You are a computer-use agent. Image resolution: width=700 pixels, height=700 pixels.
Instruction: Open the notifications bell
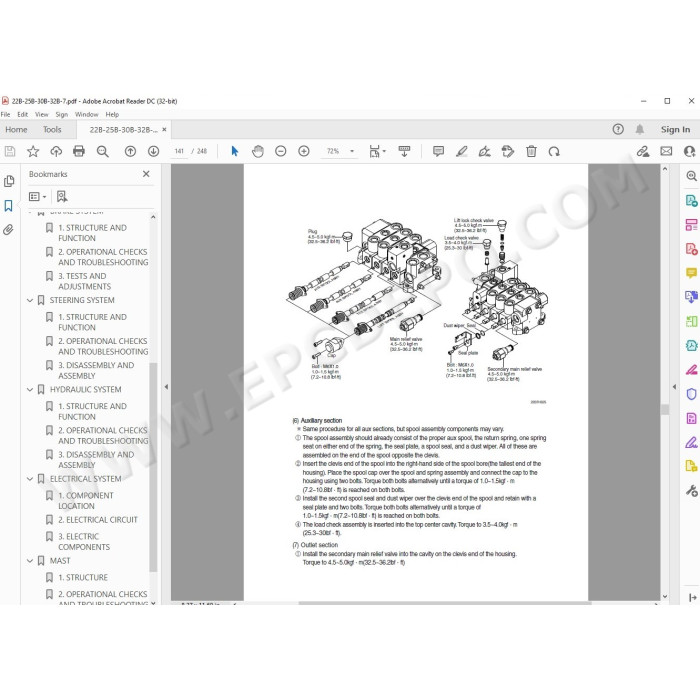coord(640,129)
